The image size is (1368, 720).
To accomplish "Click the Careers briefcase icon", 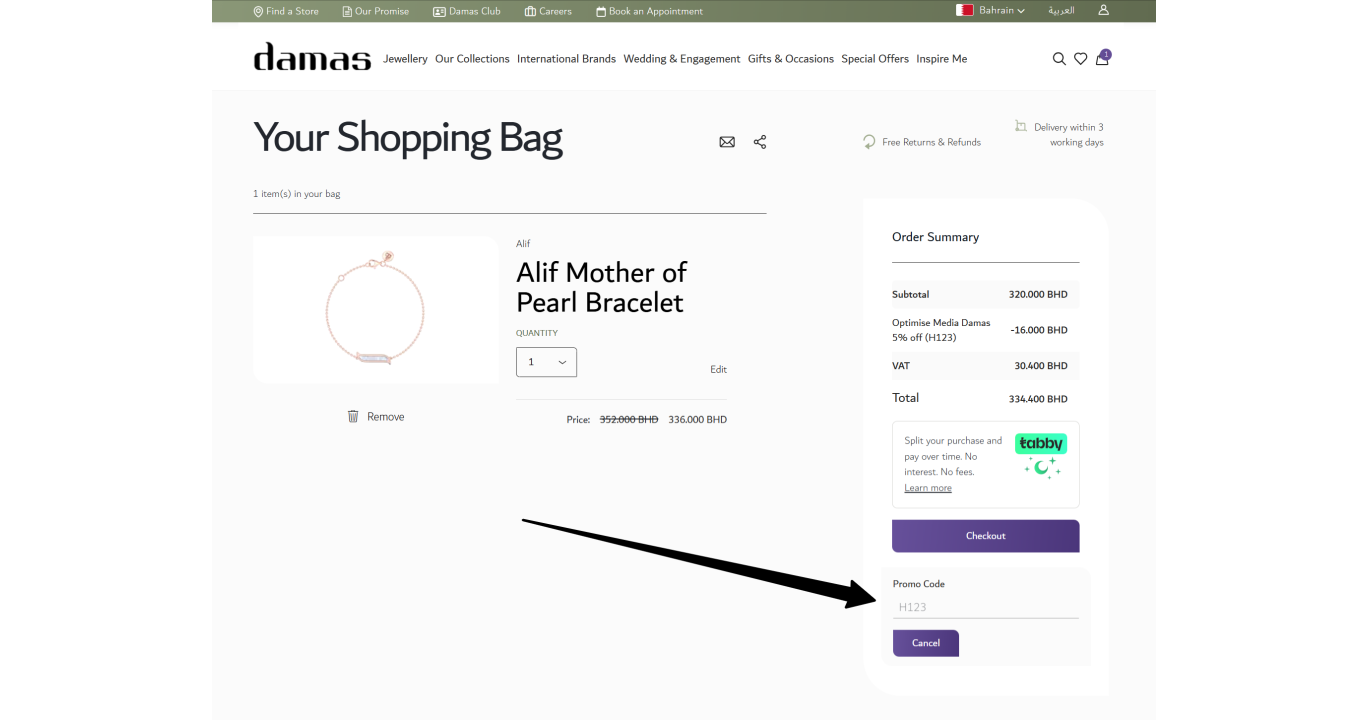I will 530,11.
